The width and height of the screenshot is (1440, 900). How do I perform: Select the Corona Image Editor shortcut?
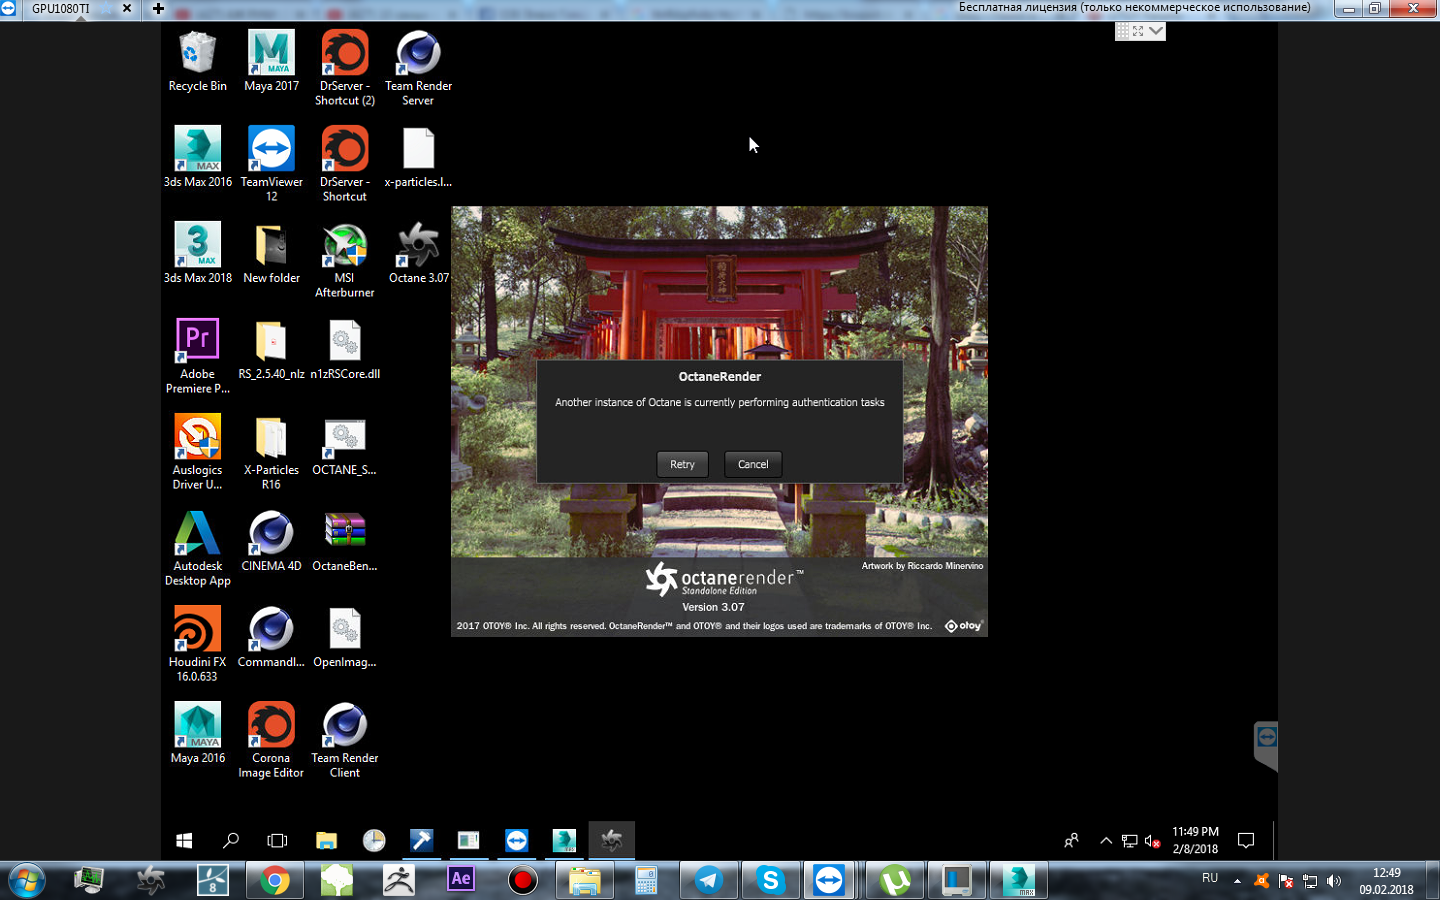pyautogui.click(x=271, y=740)
